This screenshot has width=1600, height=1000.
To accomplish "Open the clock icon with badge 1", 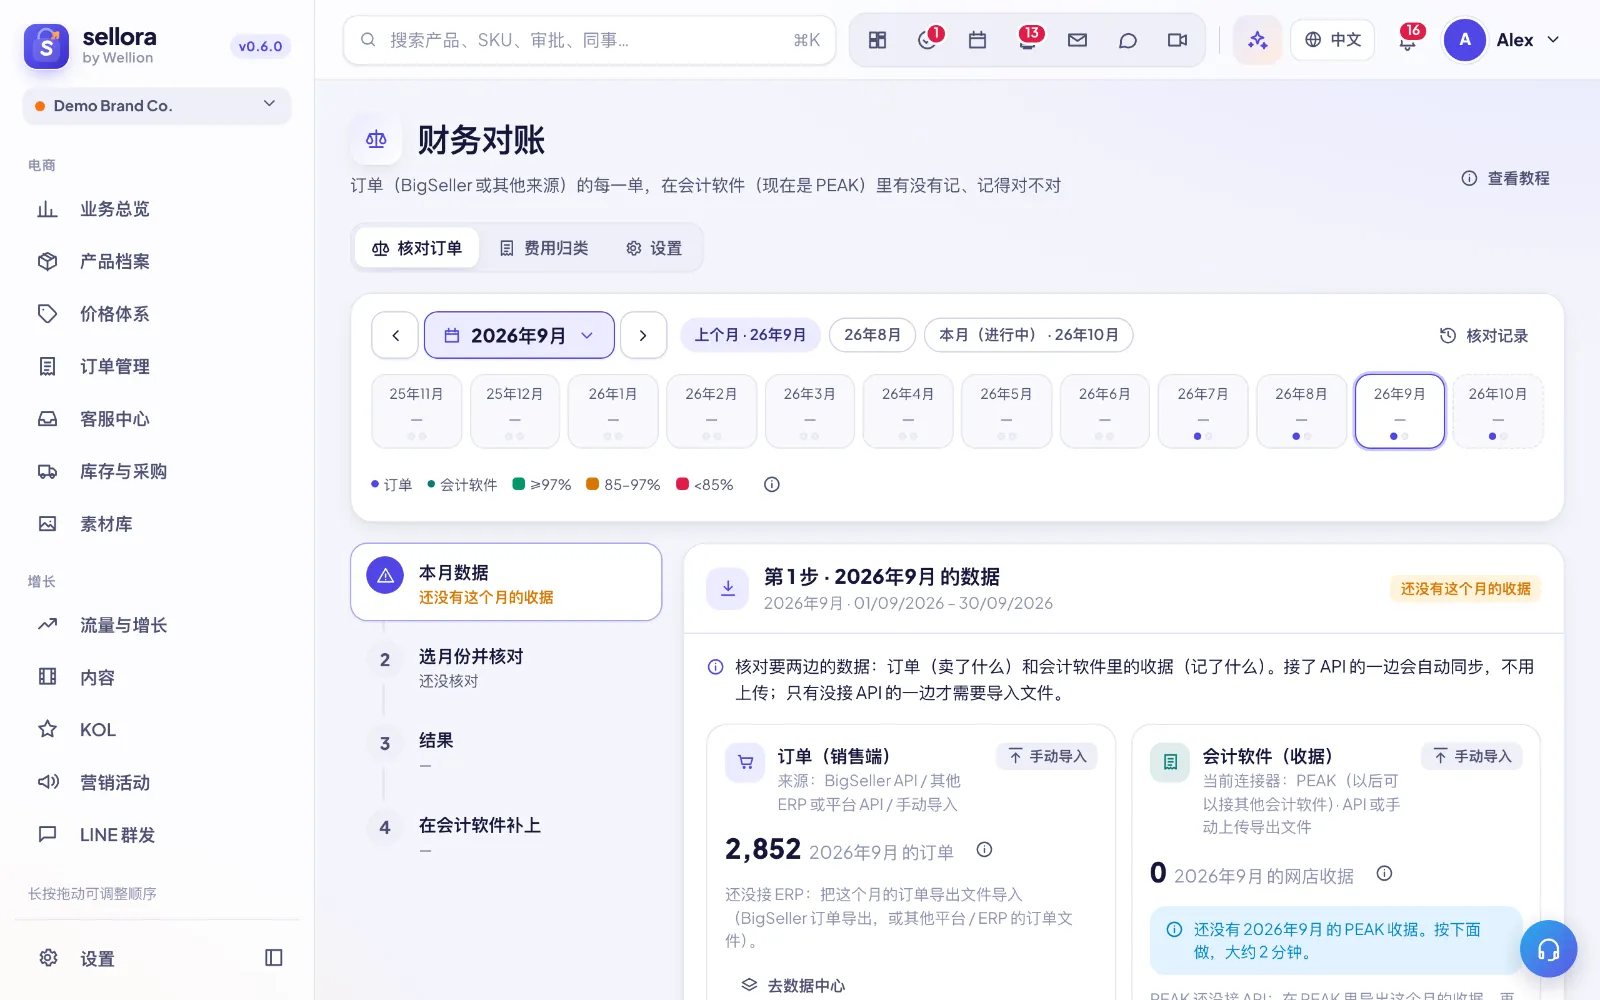I will click(x=927, y=40).
